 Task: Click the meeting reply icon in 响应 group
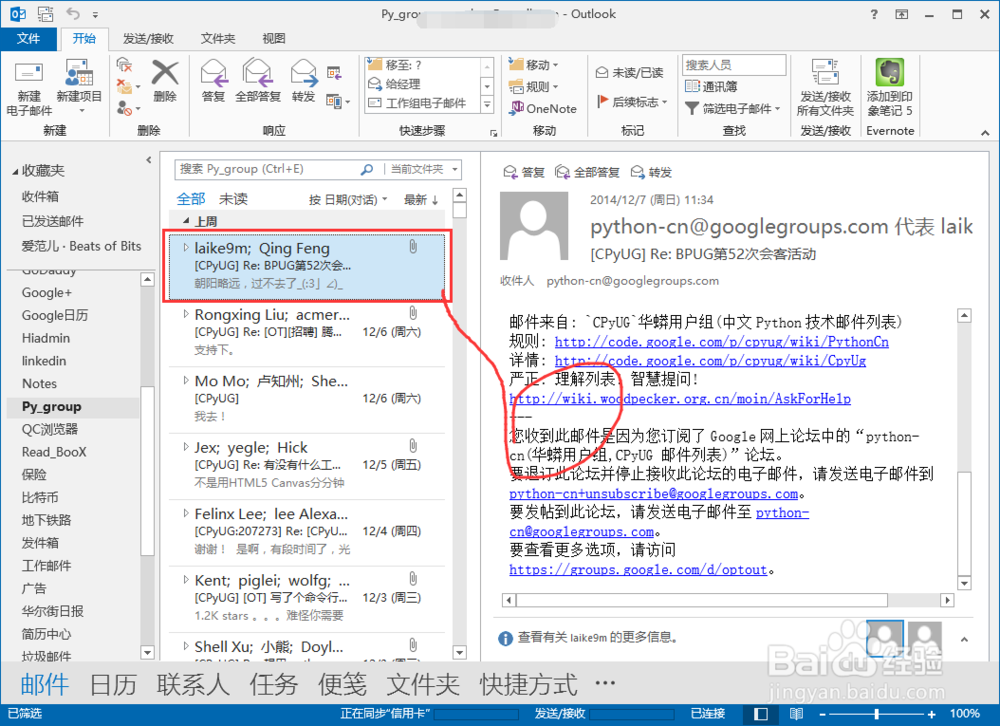(334, 73)
